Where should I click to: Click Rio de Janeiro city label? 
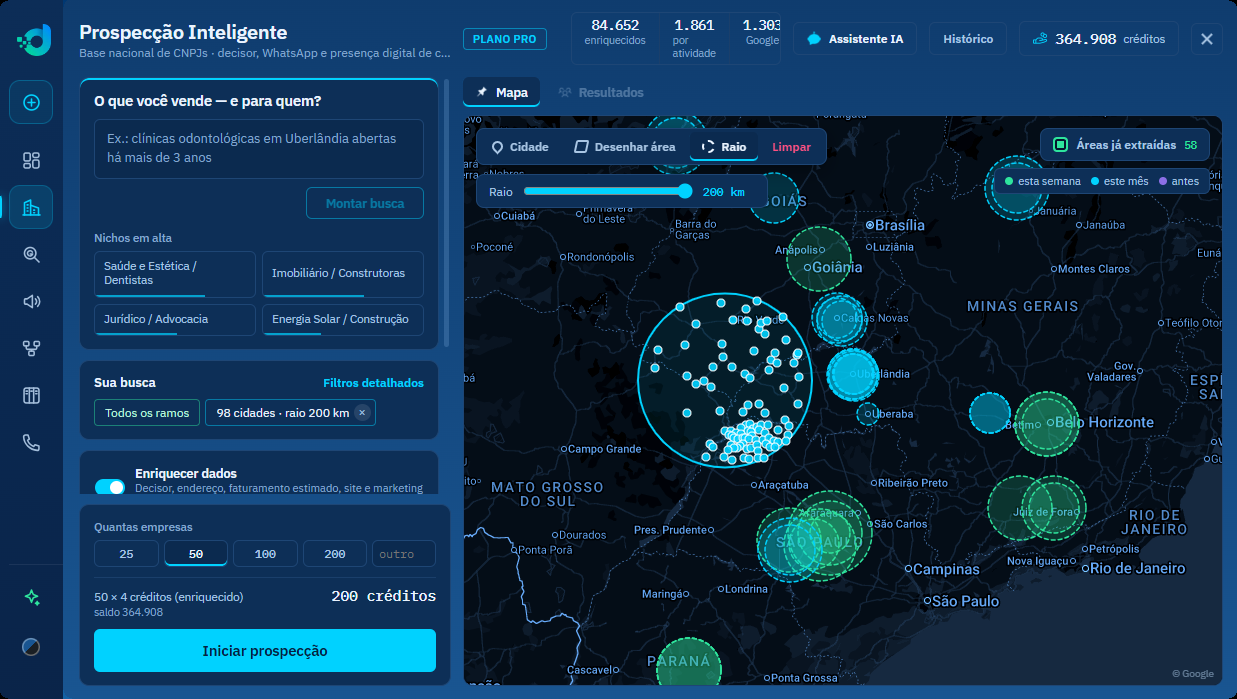1137,568
